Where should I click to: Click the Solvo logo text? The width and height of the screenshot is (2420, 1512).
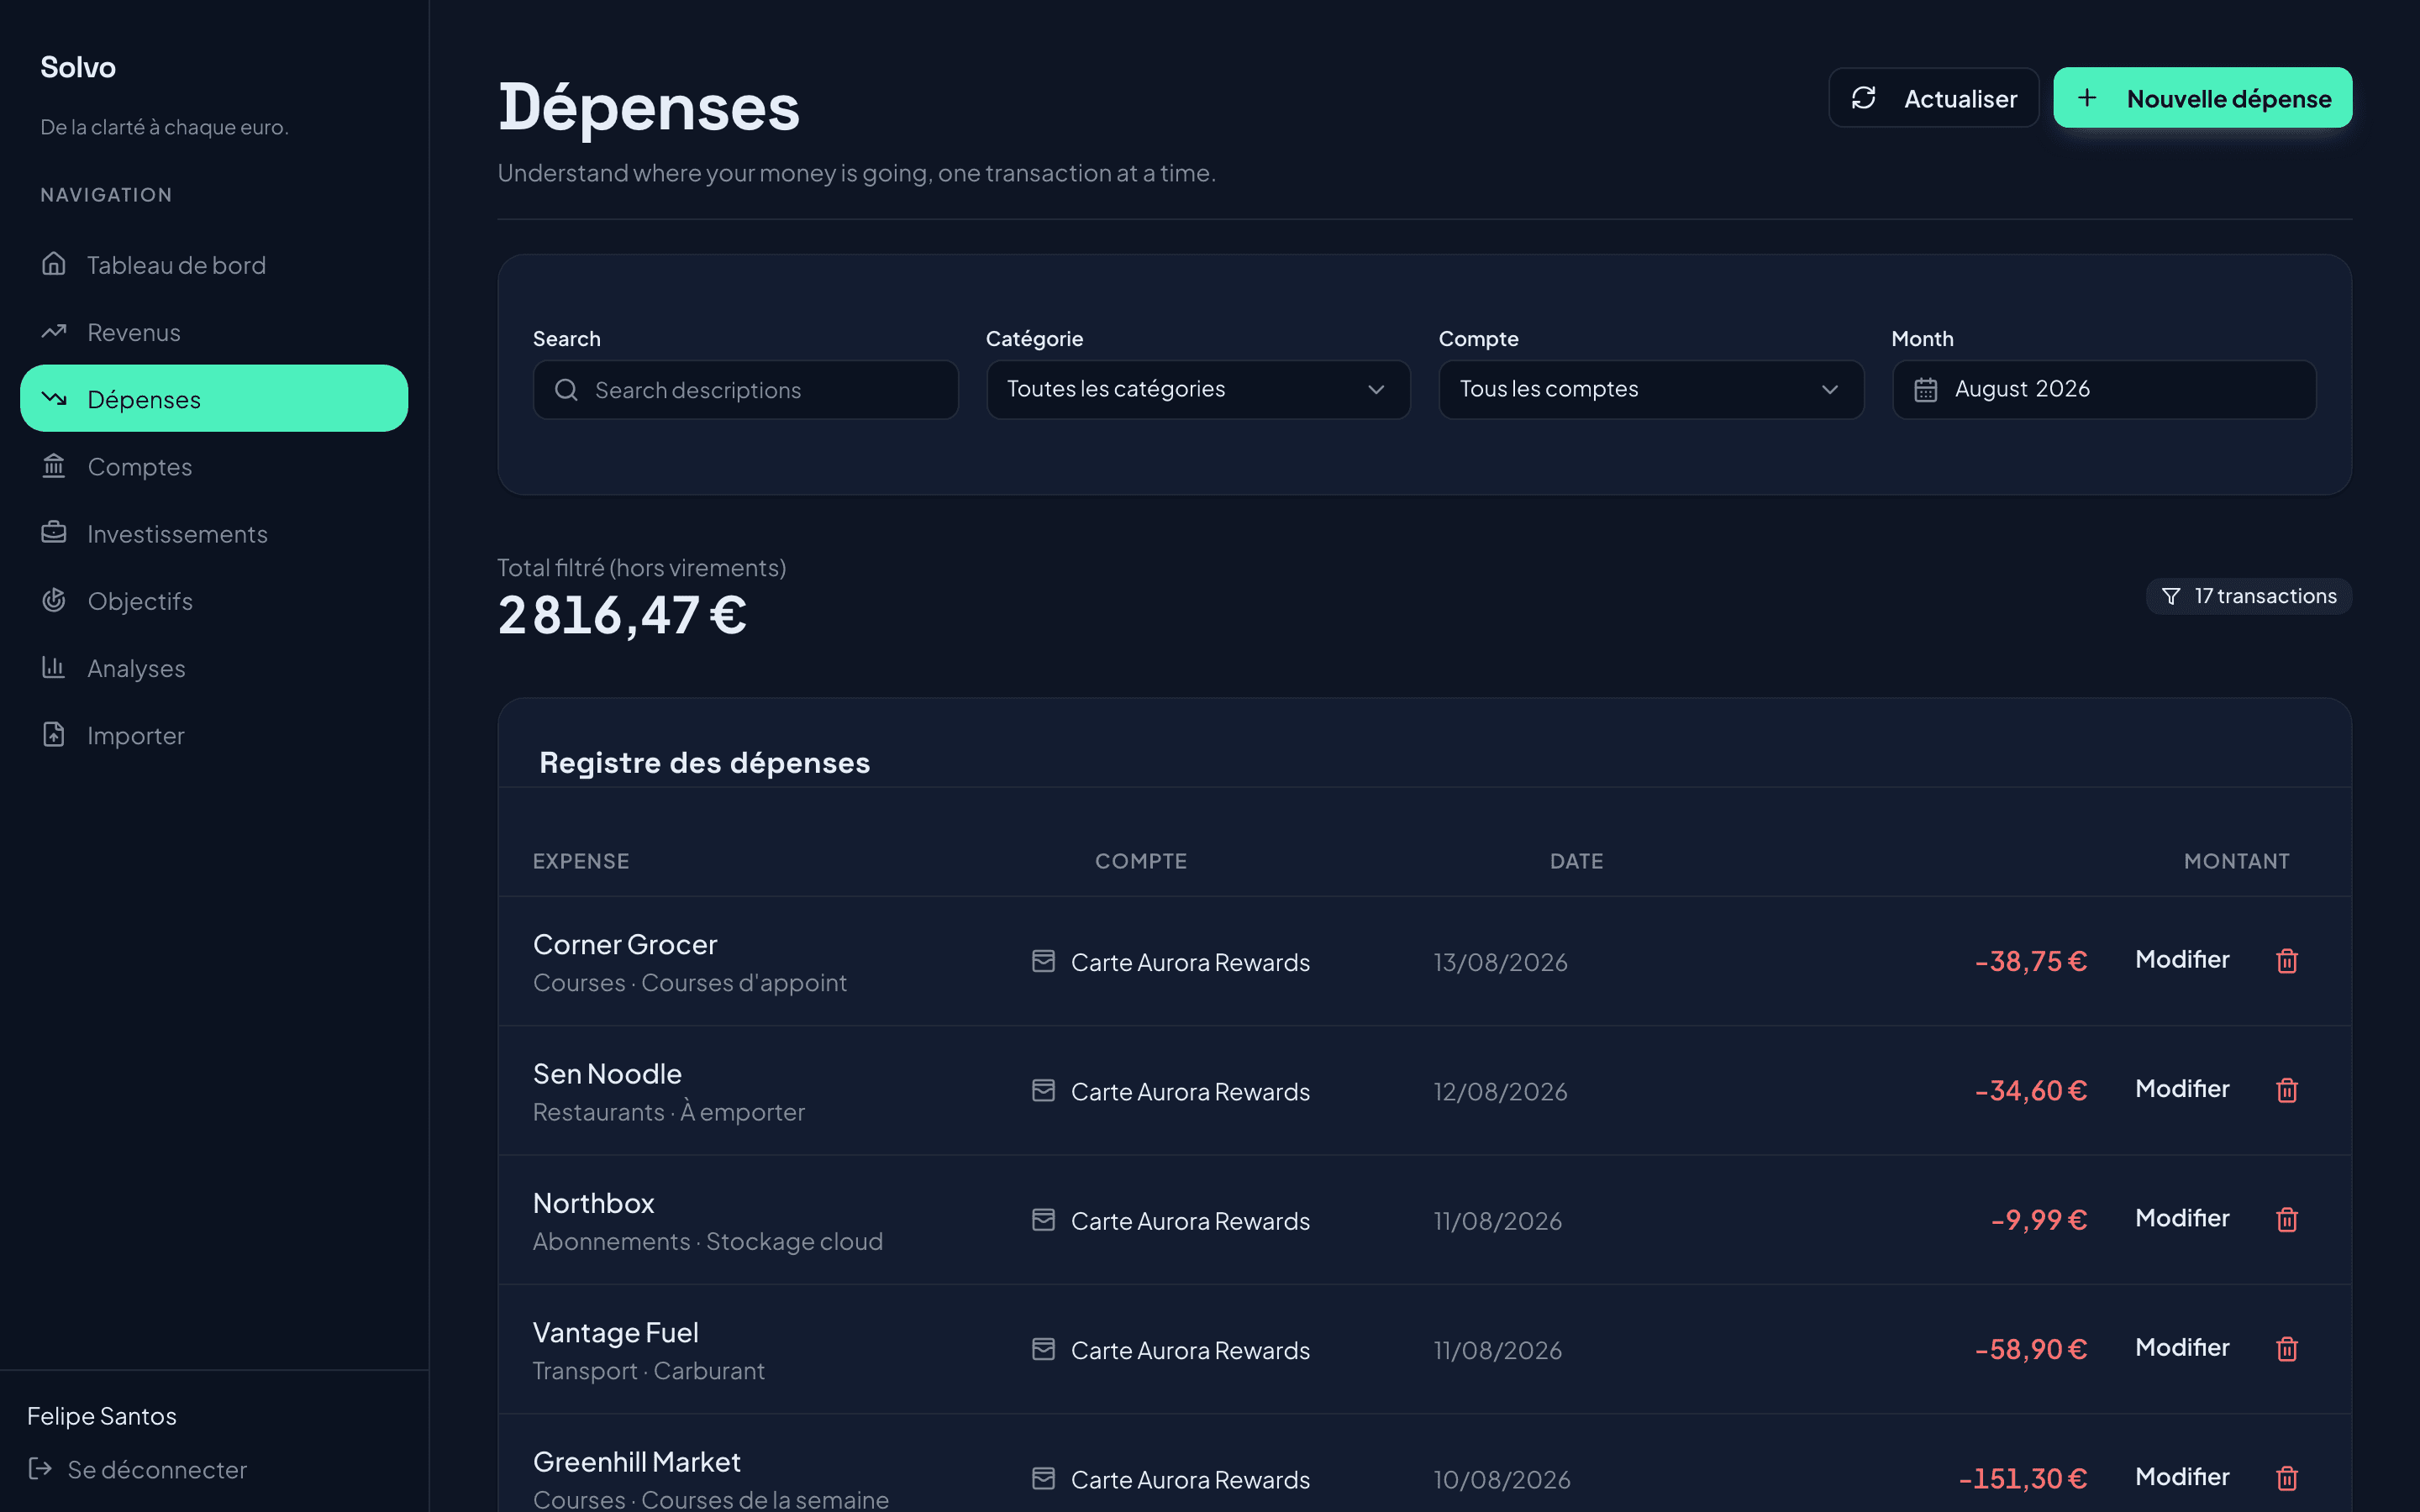coord(78,67)
